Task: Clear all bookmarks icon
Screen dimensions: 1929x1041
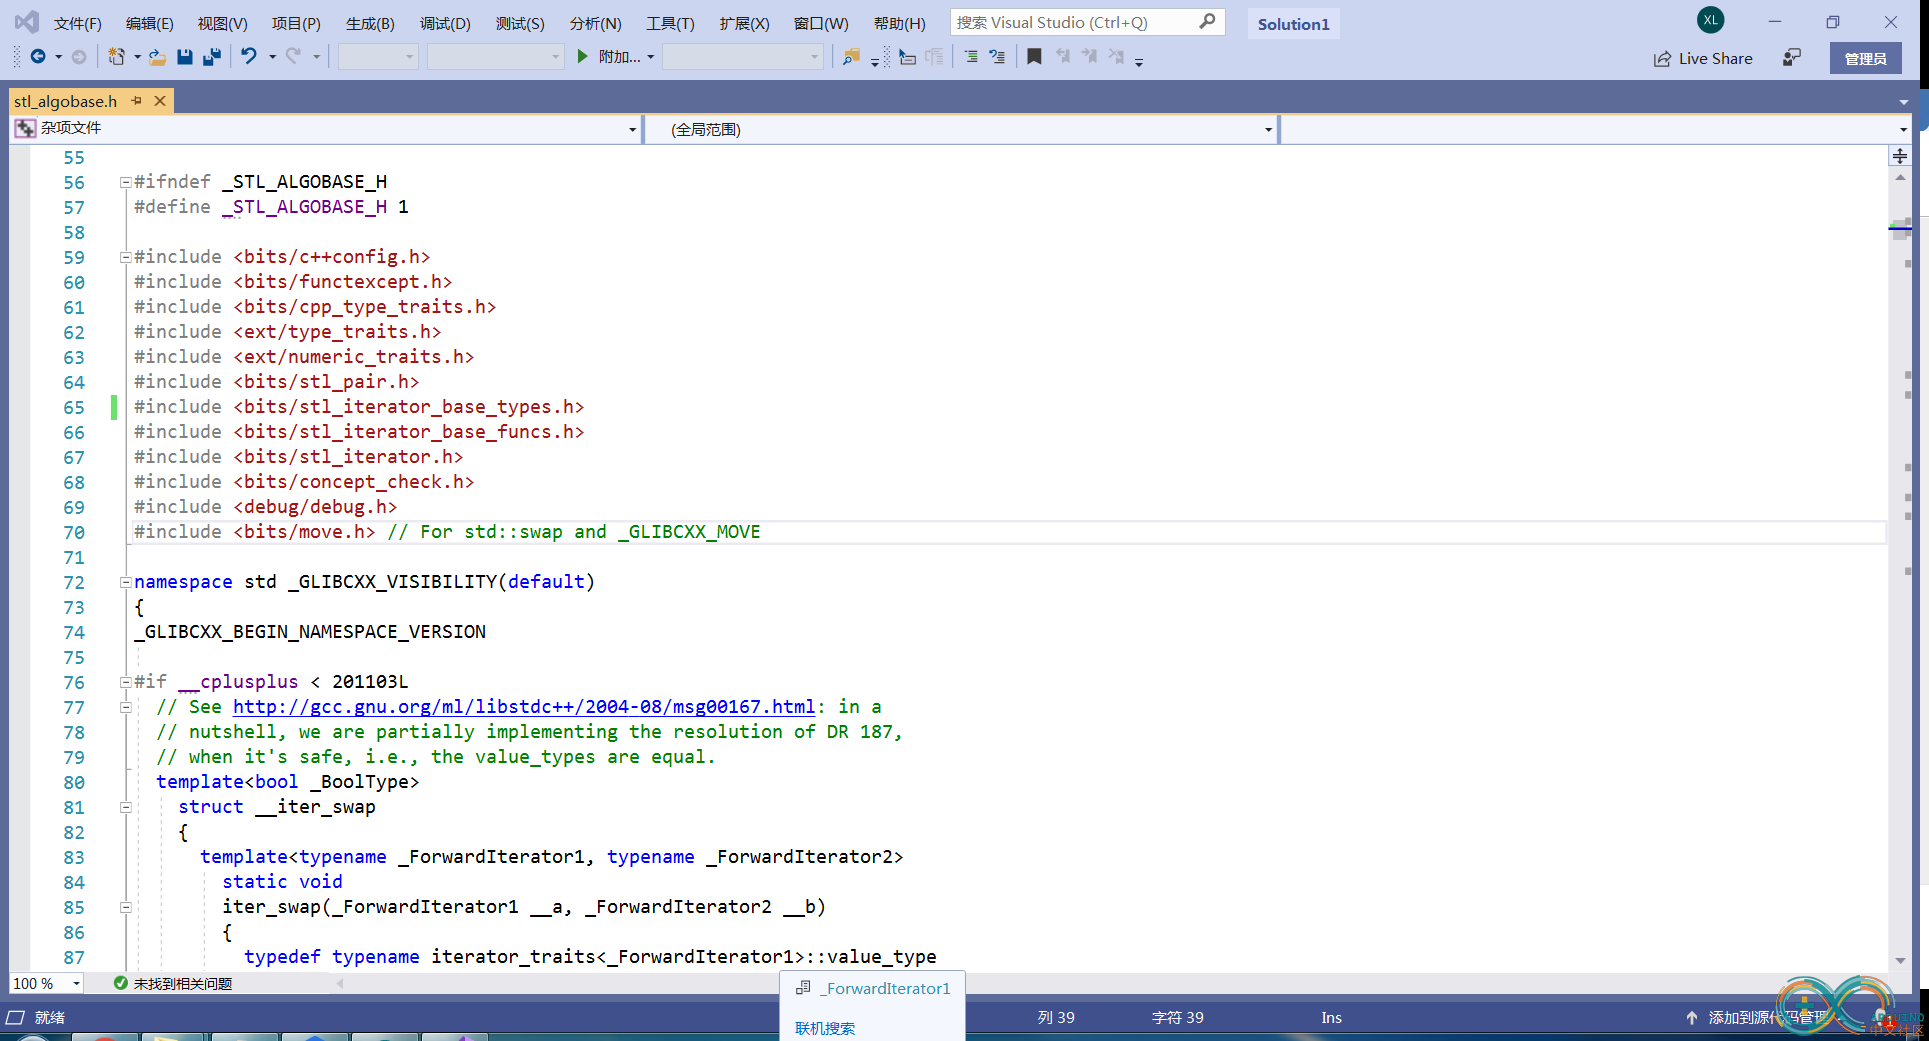Action: 1116,57
